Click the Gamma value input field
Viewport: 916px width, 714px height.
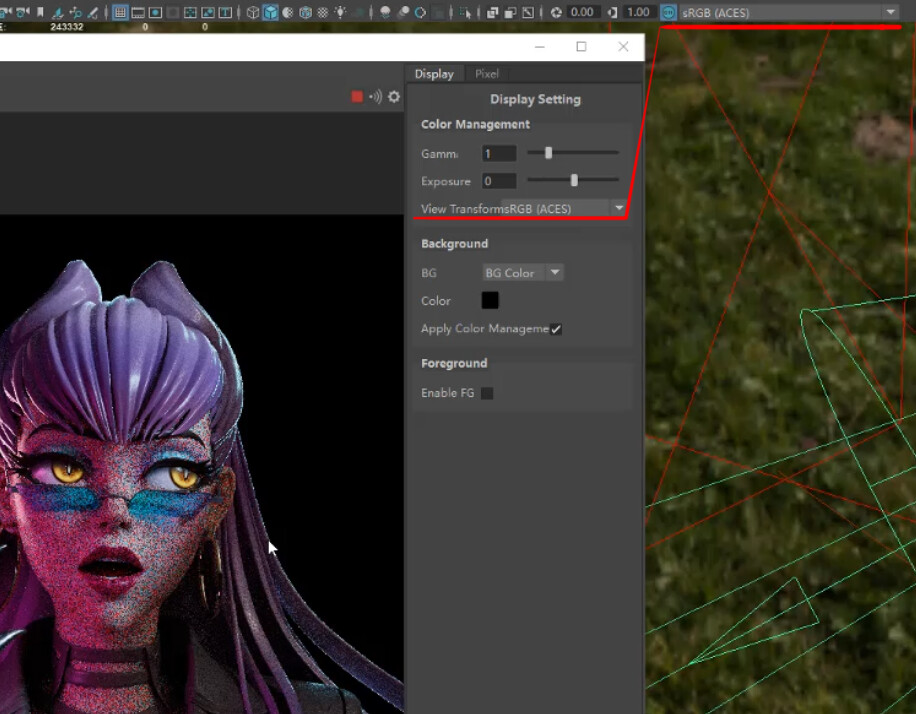click(499, 153)
